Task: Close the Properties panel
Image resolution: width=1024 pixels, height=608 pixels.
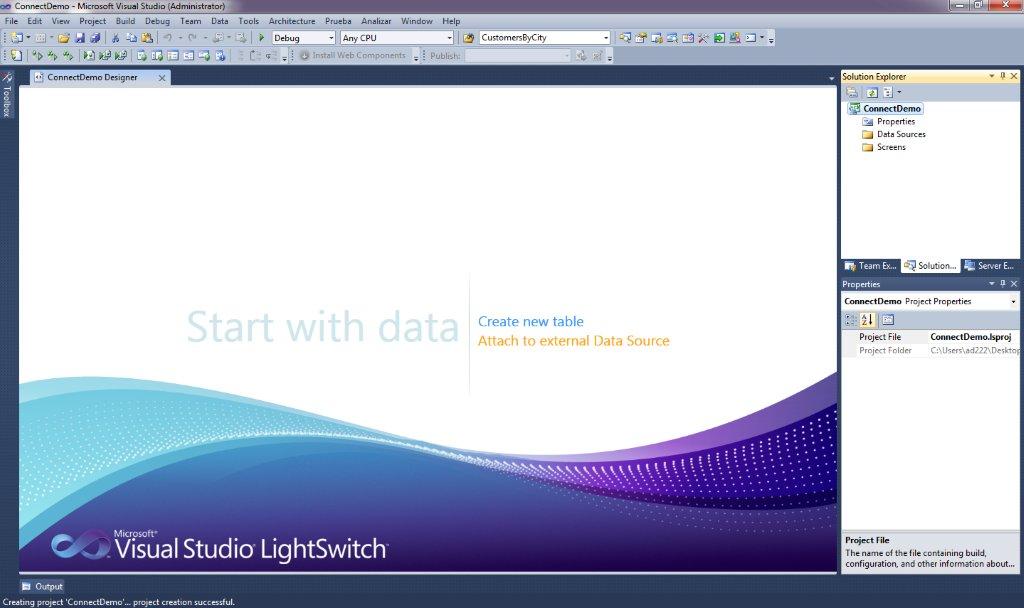Action: (1014, 283)
